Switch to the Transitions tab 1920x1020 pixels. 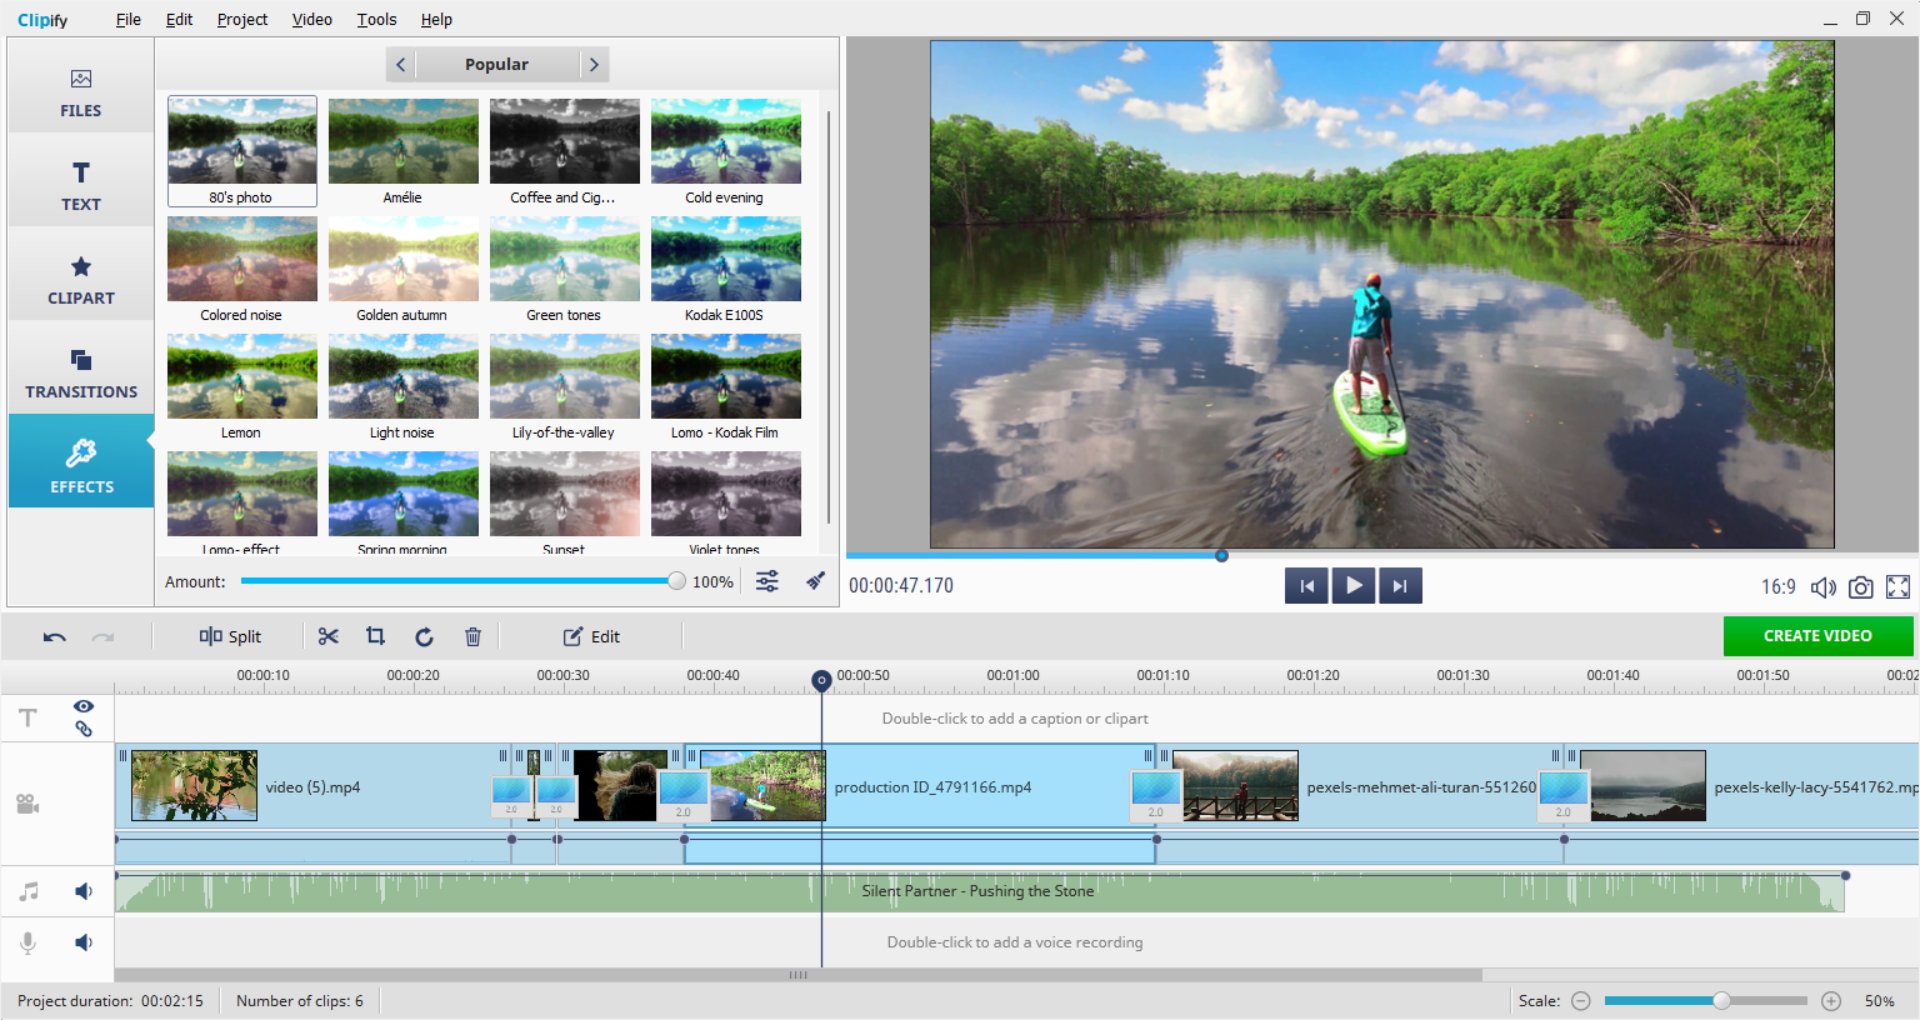pyautogui.click(x=81, y=373)
